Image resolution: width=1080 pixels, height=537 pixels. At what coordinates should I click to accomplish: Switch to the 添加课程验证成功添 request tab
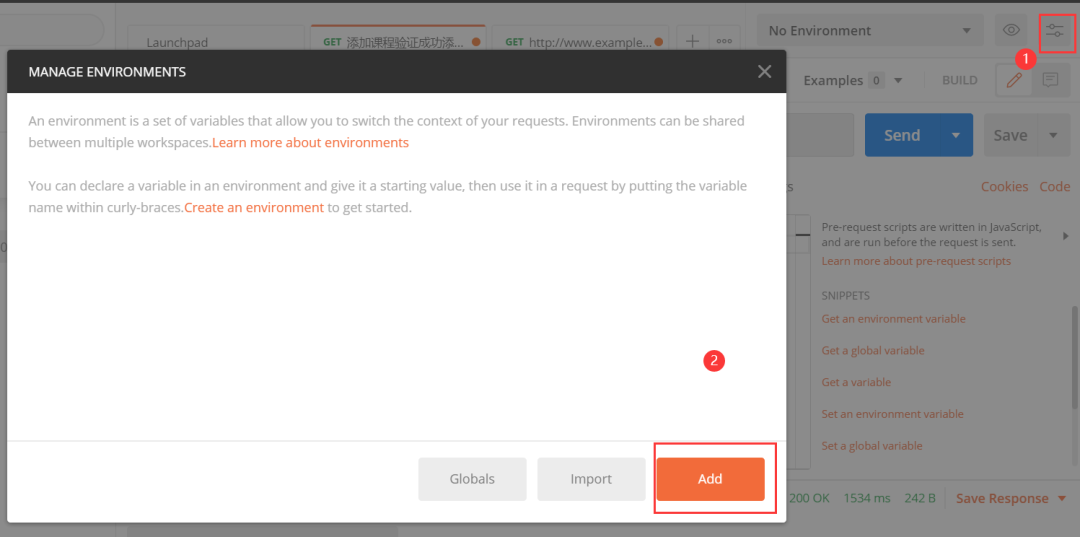398,42
